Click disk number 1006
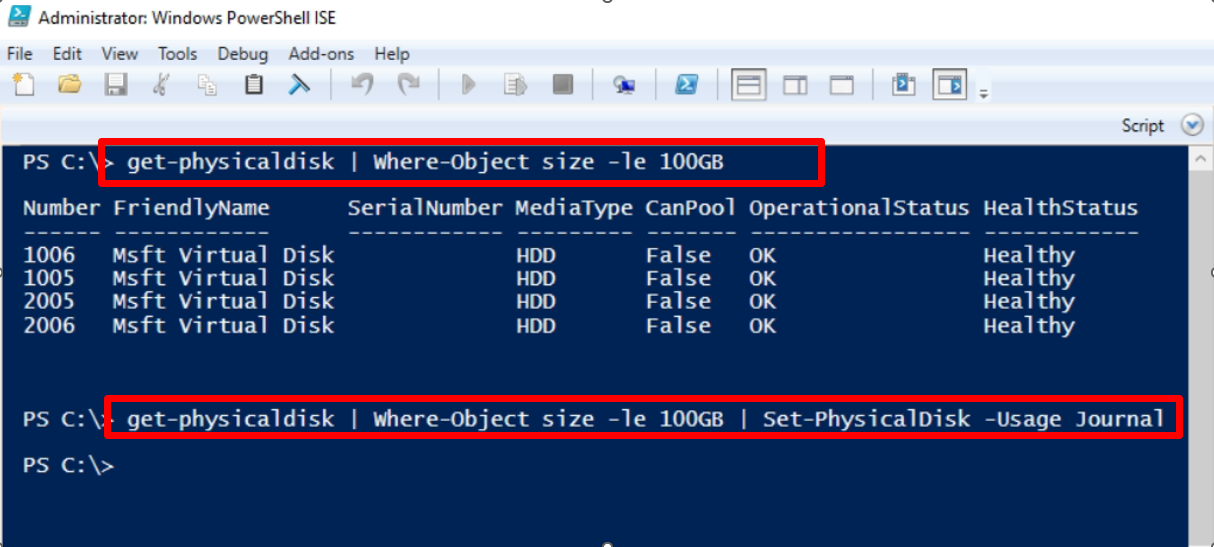This screenshot has width=1214, height=547. click(x=48, y=255)
